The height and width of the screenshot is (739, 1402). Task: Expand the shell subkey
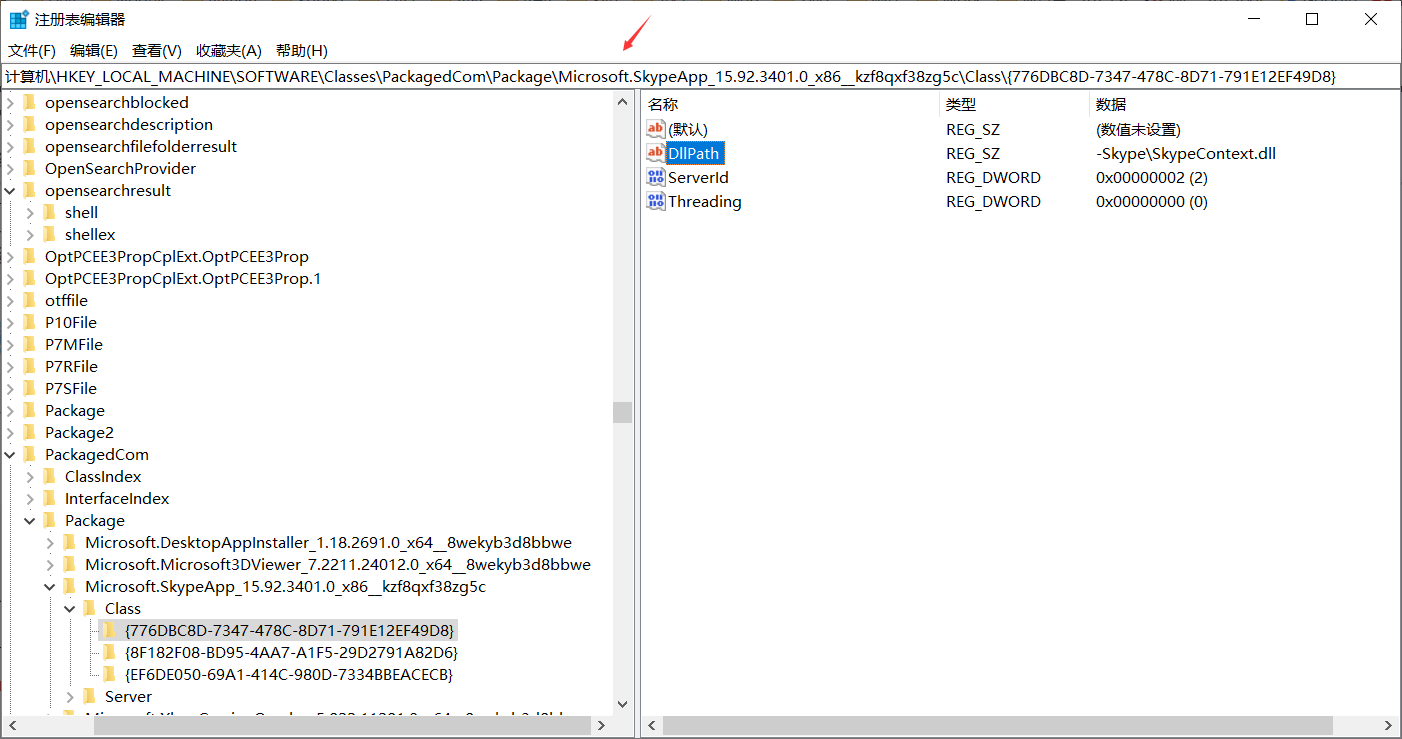[x=31, y=212]
